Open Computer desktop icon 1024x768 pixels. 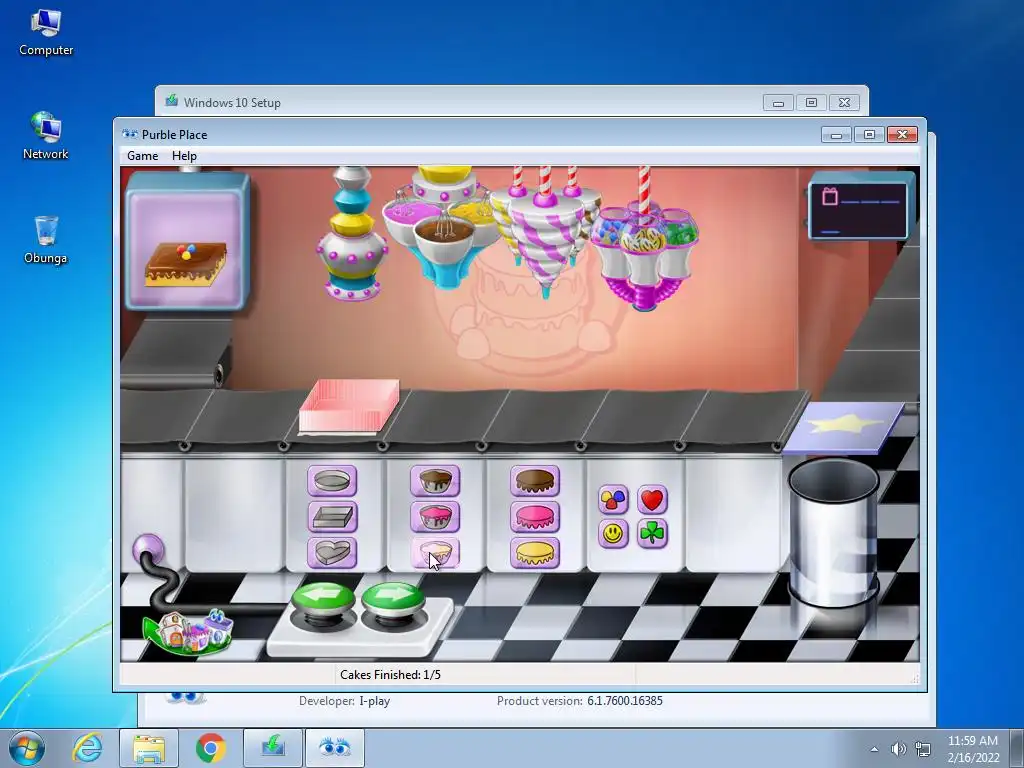pos(46,33)
